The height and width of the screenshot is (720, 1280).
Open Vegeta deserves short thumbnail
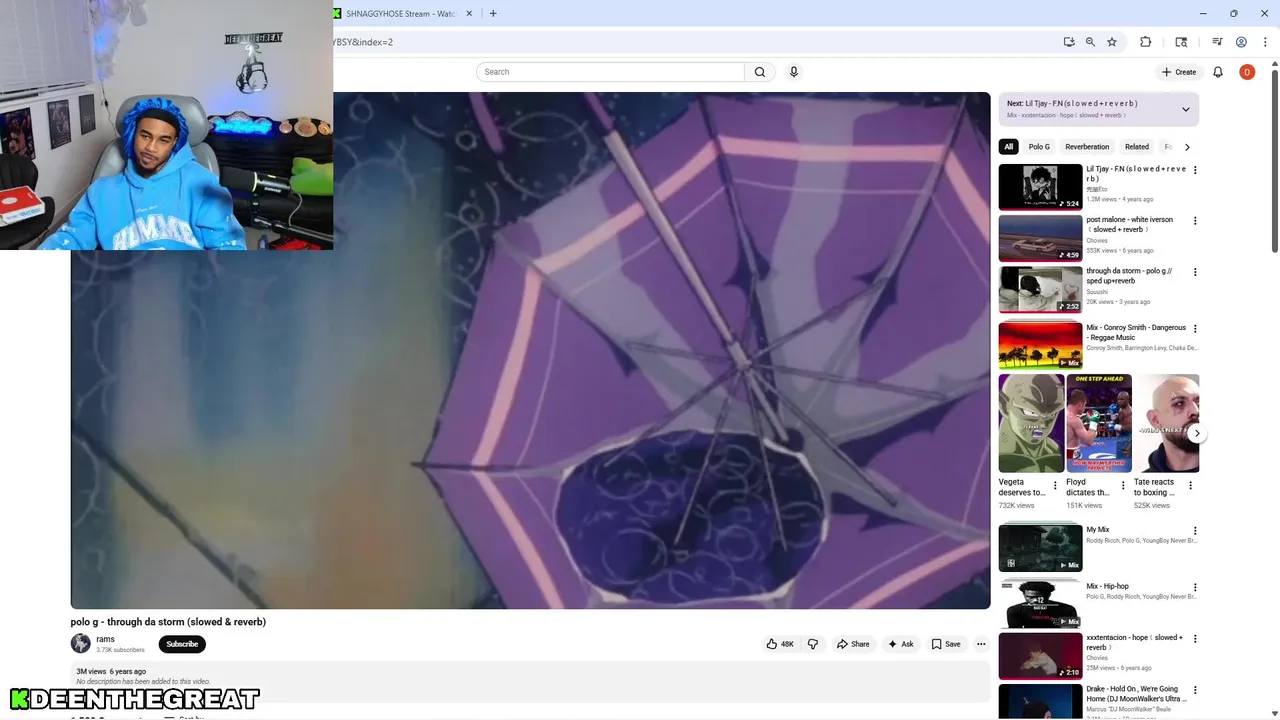point(1031,423)
